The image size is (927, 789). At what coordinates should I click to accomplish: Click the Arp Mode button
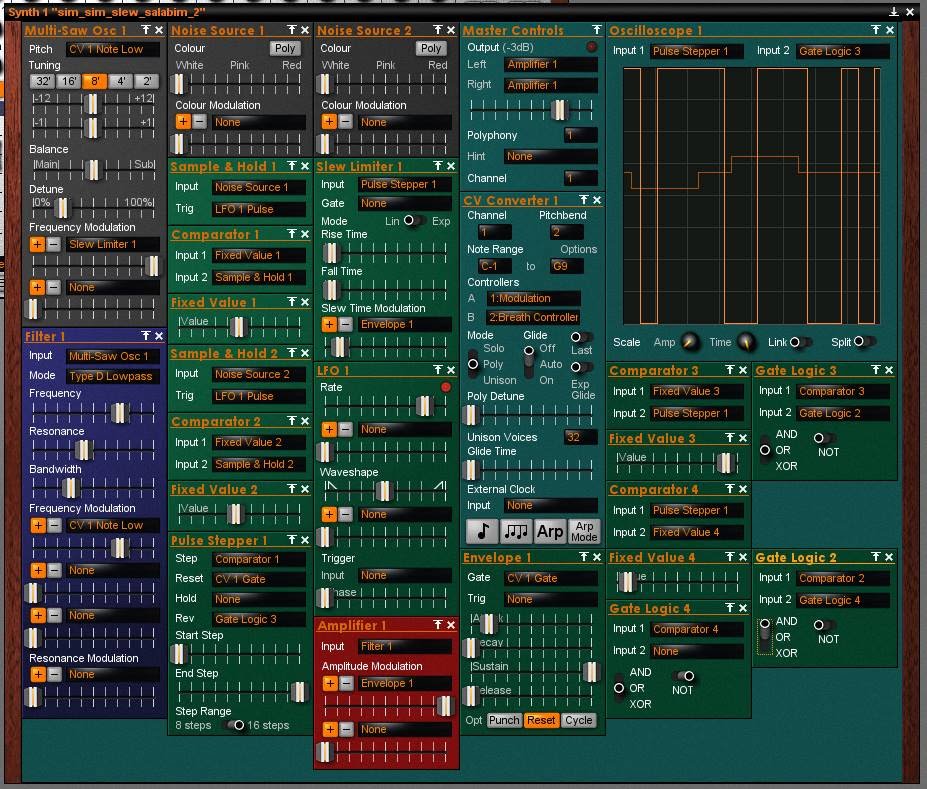click(584, 532)
